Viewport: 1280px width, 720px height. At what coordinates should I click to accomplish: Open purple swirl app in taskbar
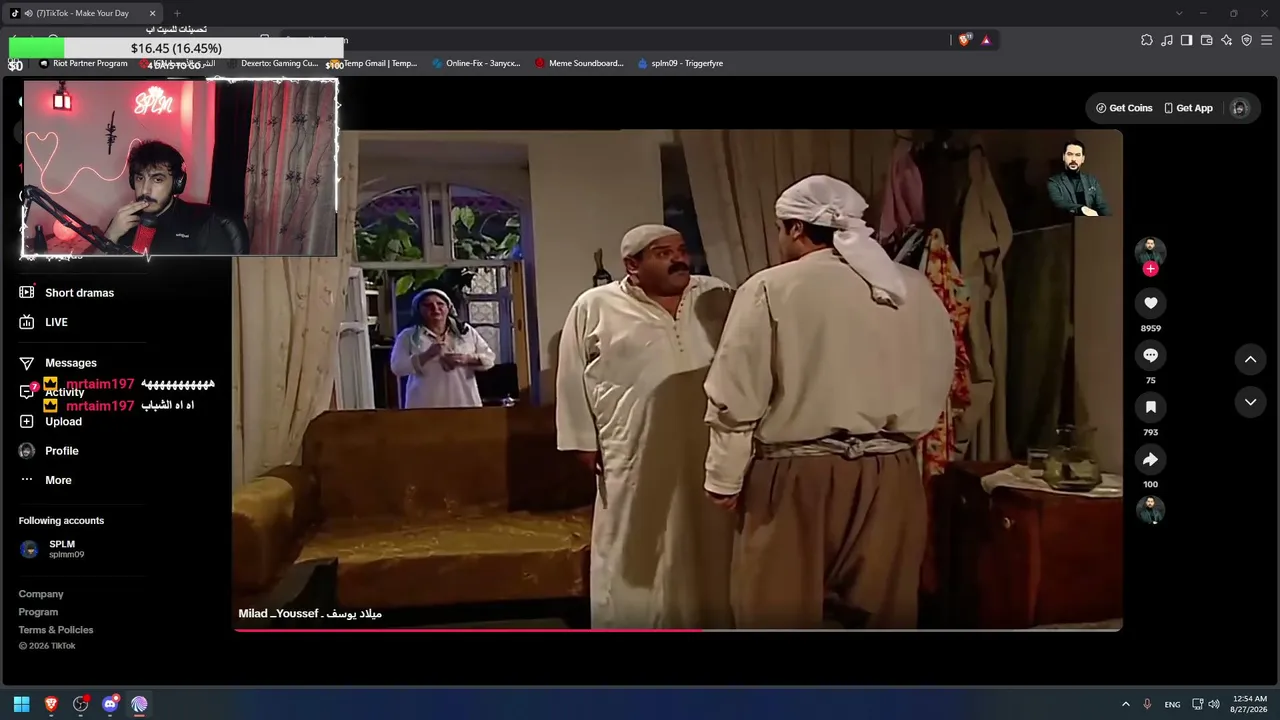pos(140,704)
